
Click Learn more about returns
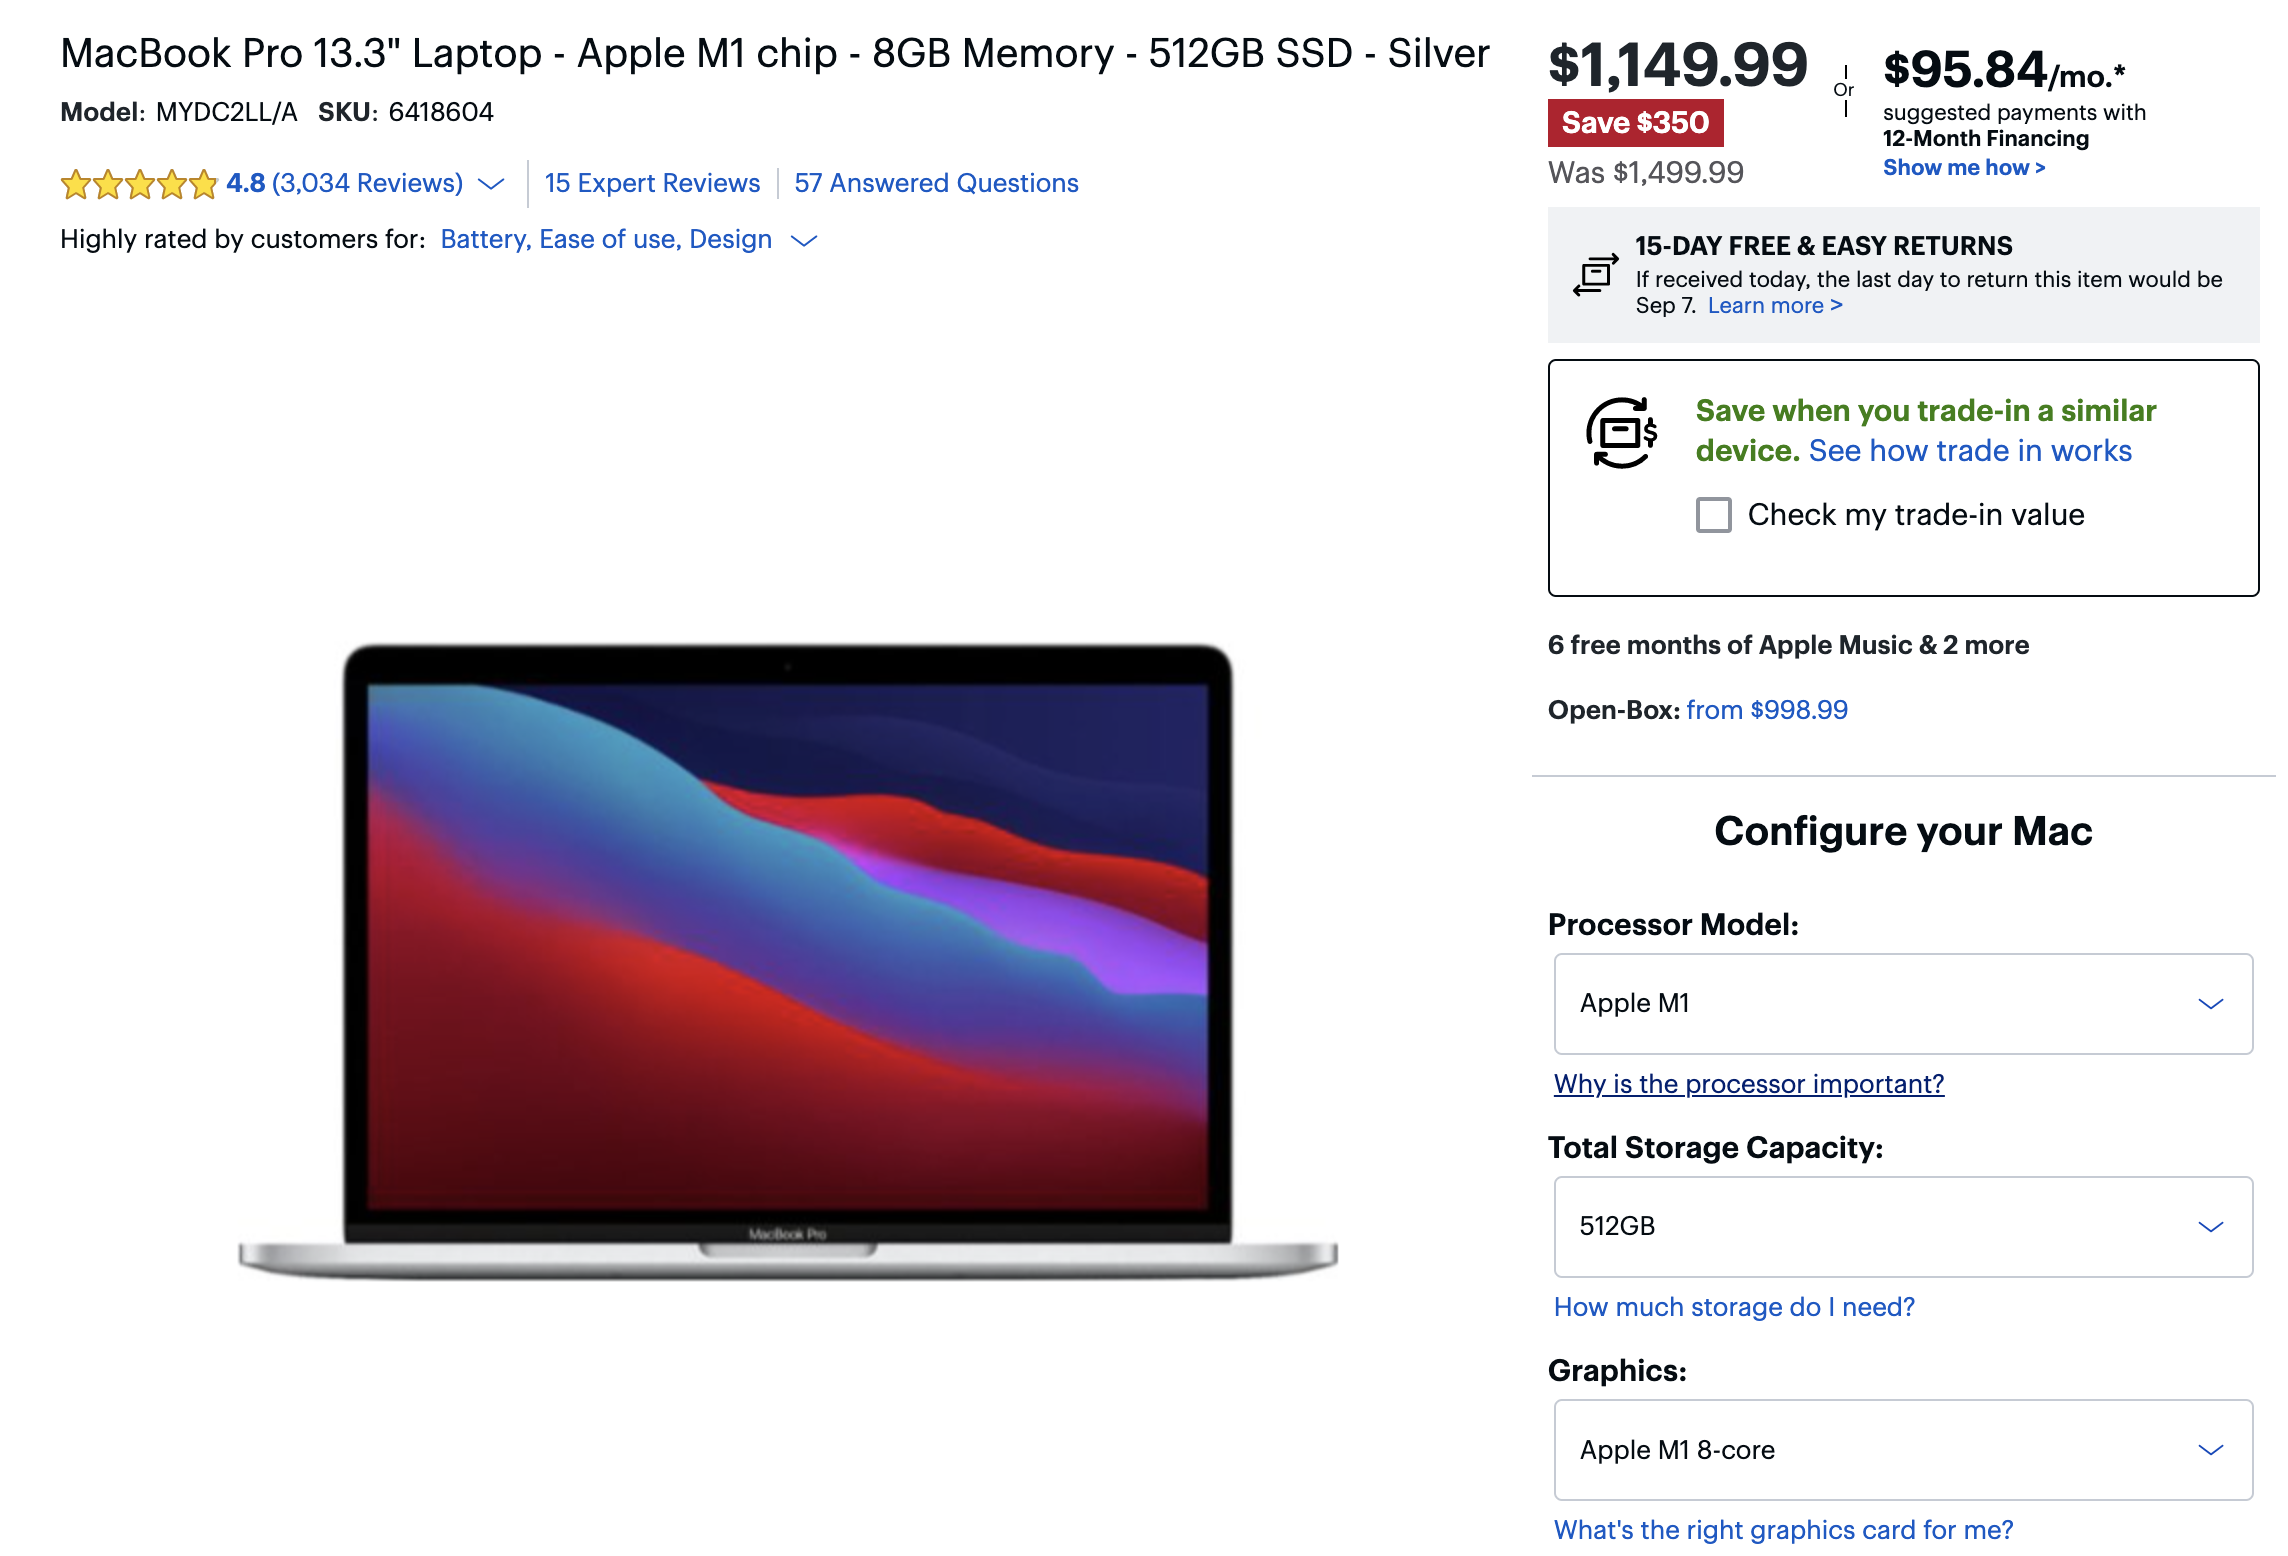coord(1775,306)
